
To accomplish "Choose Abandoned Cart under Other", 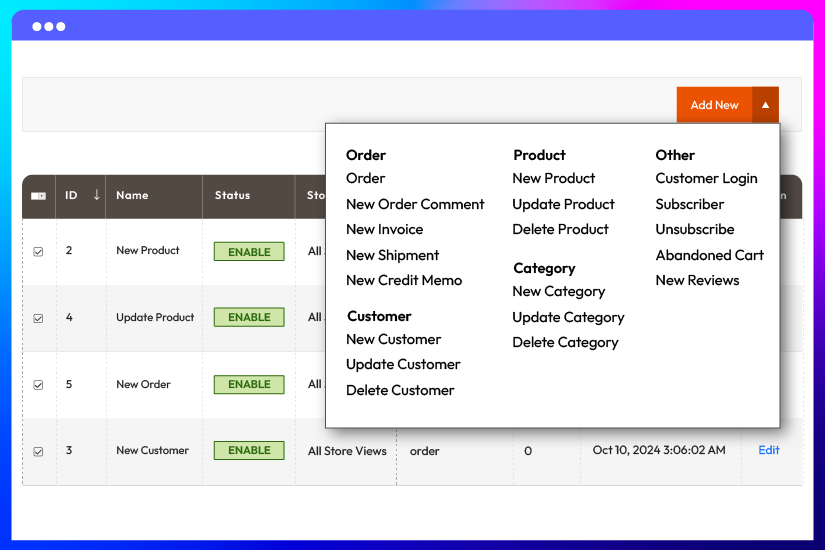I will (x=709, y=255).
